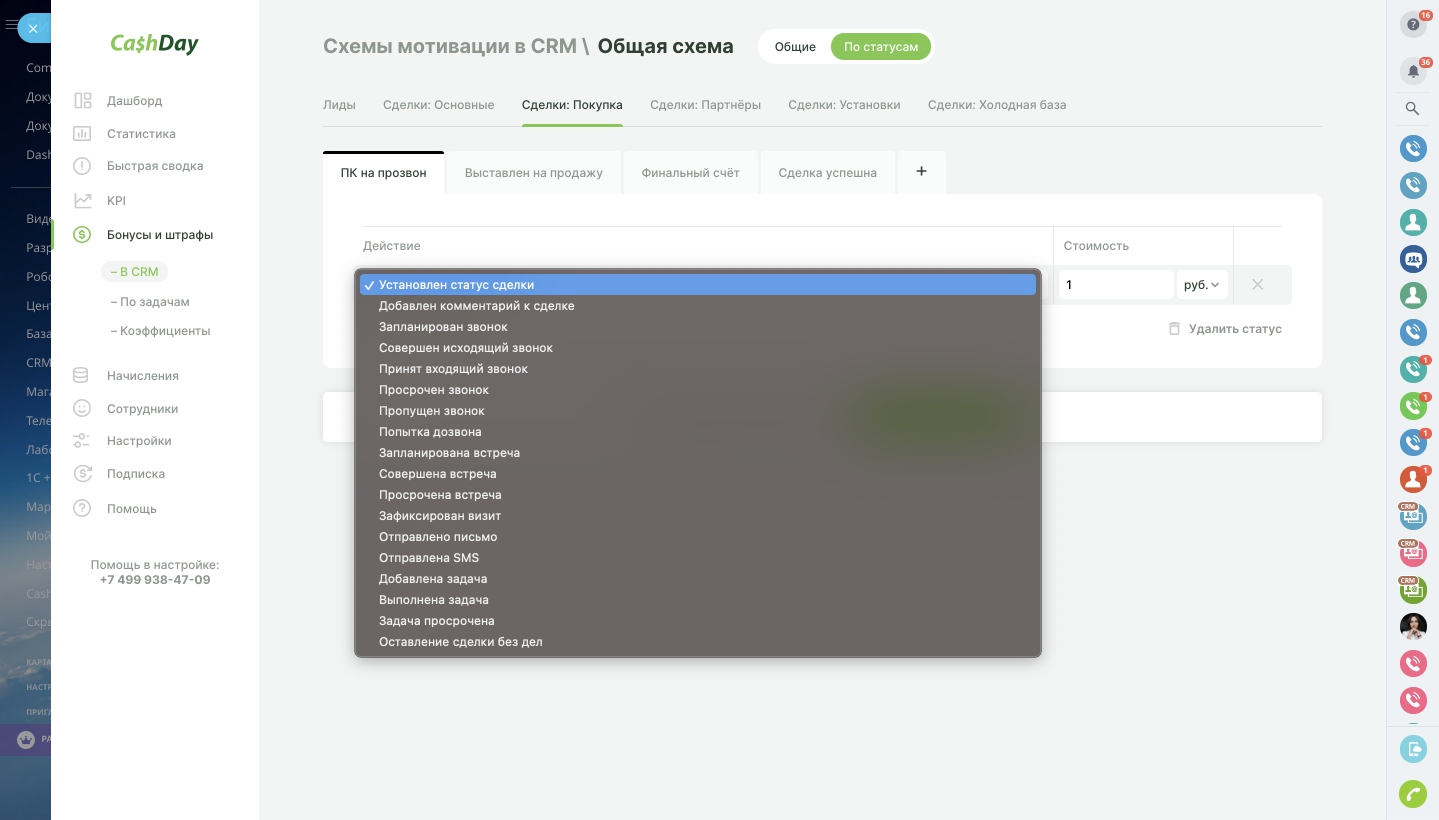Image resolution: width=1439 pixels, height=820 pixels.
Task: Click the Помощь question mark icon
Action: (83, 509)
